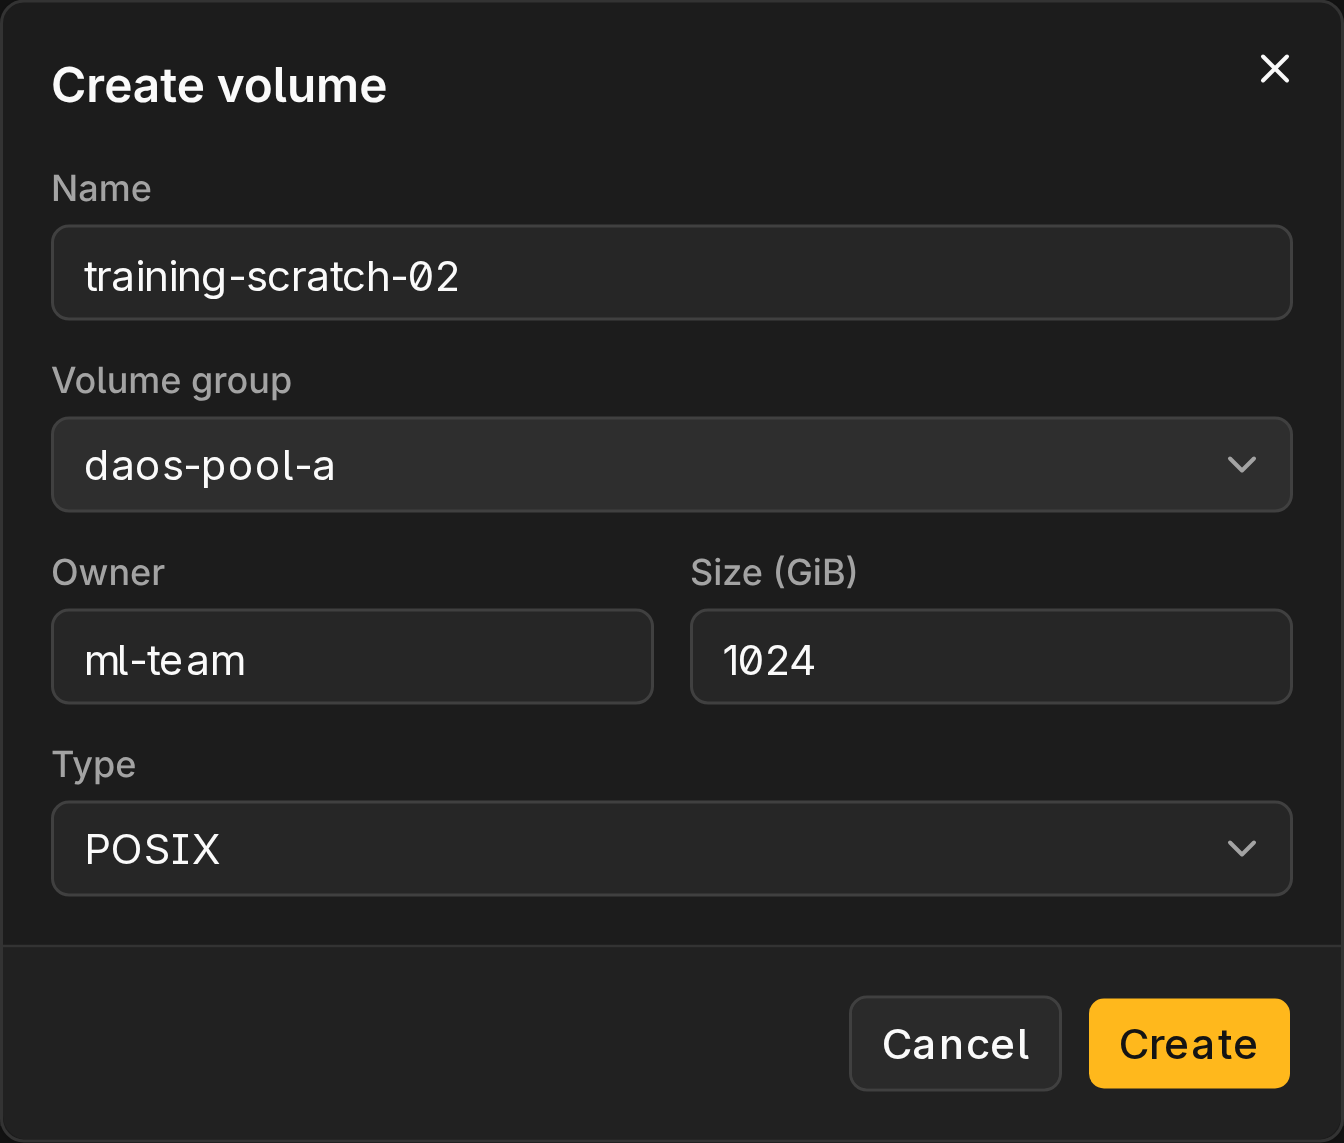Click the yellow Create button

click(1189, 1043)
